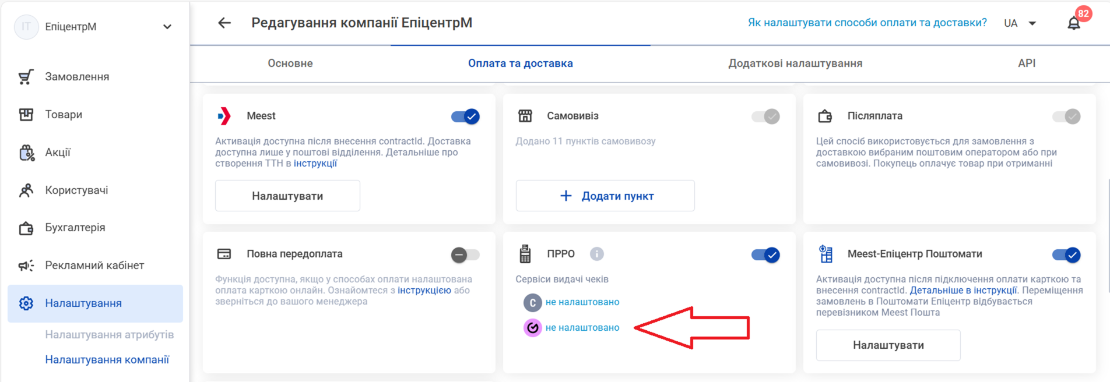
Task: Open Налаштування компанії submenu item
Action: [107, 359]
